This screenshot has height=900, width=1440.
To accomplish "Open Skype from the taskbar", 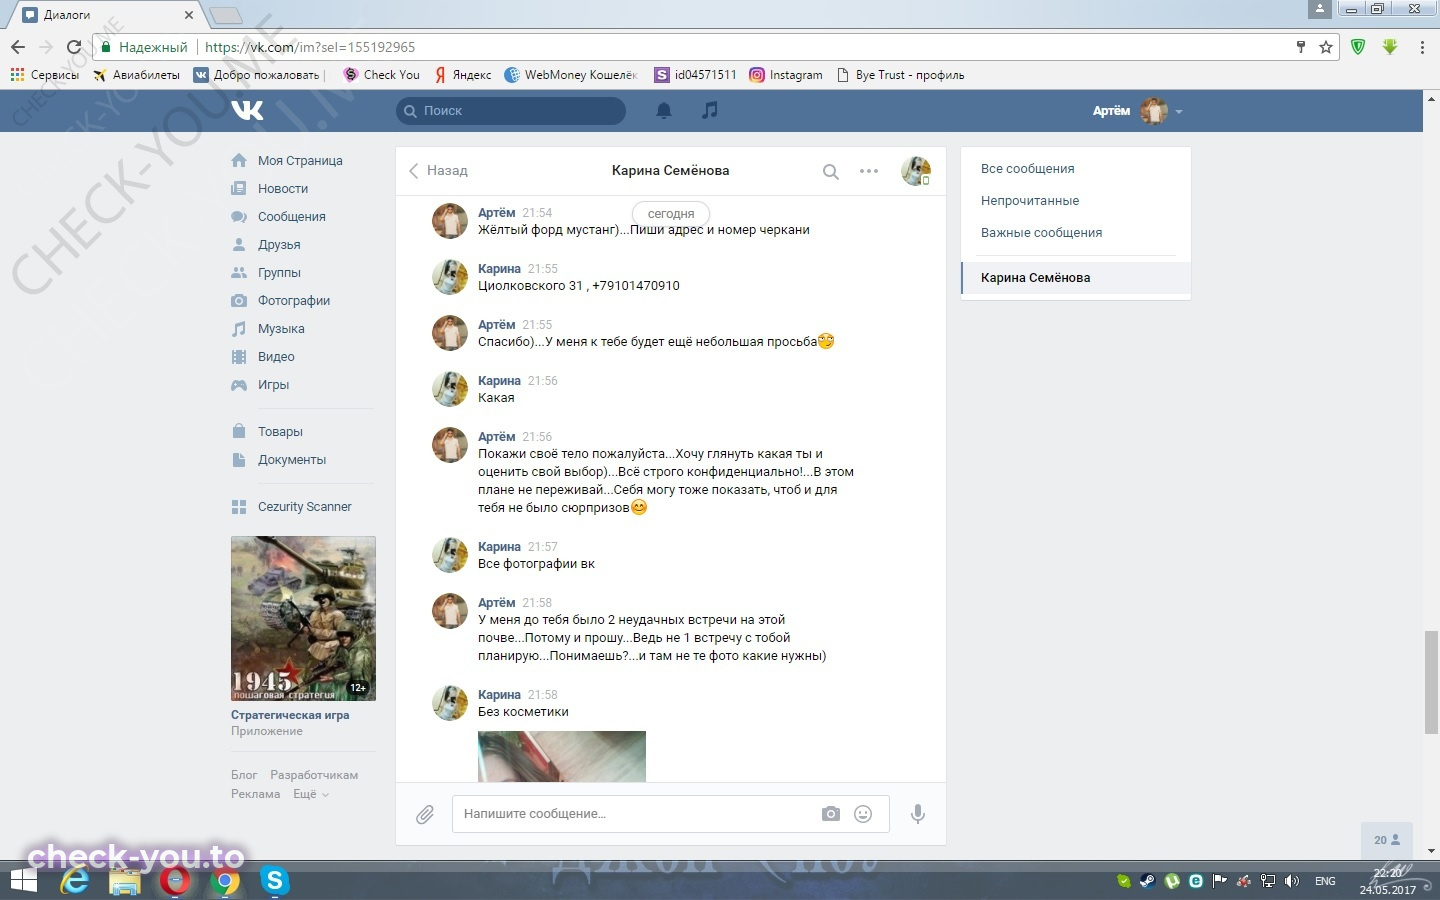I will (x=274, y=881).
